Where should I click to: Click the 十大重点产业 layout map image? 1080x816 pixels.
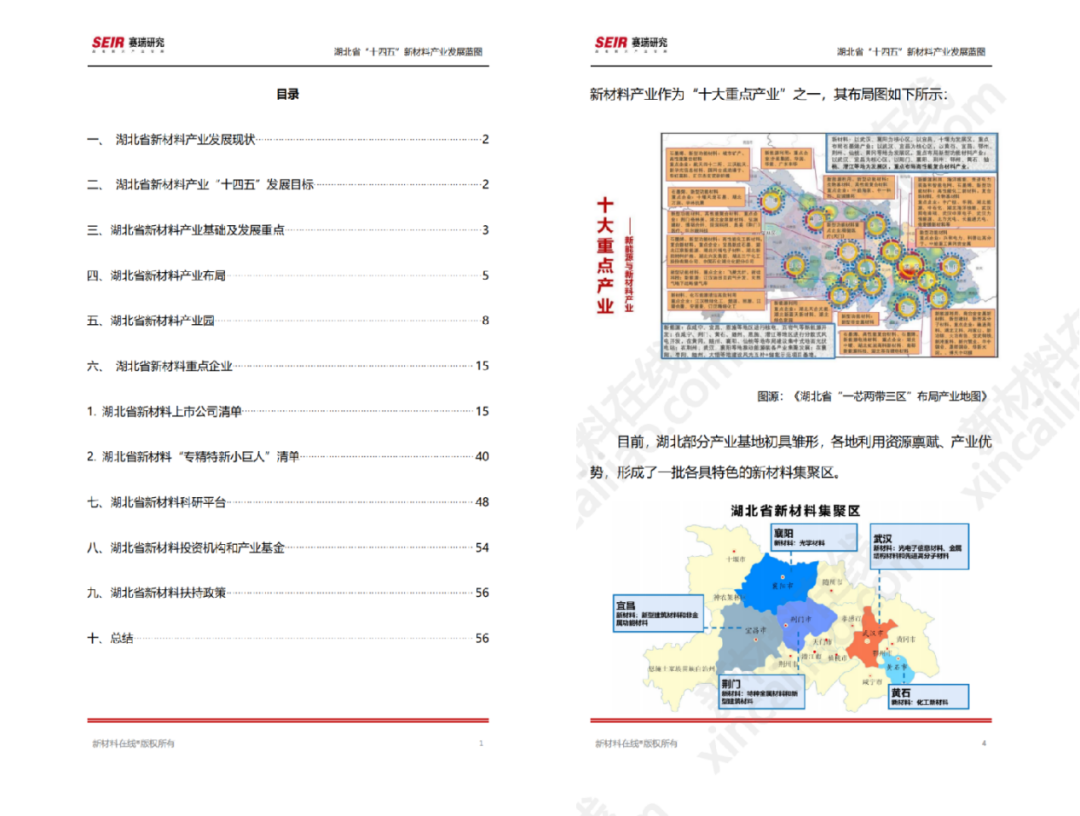click(829, 245)
